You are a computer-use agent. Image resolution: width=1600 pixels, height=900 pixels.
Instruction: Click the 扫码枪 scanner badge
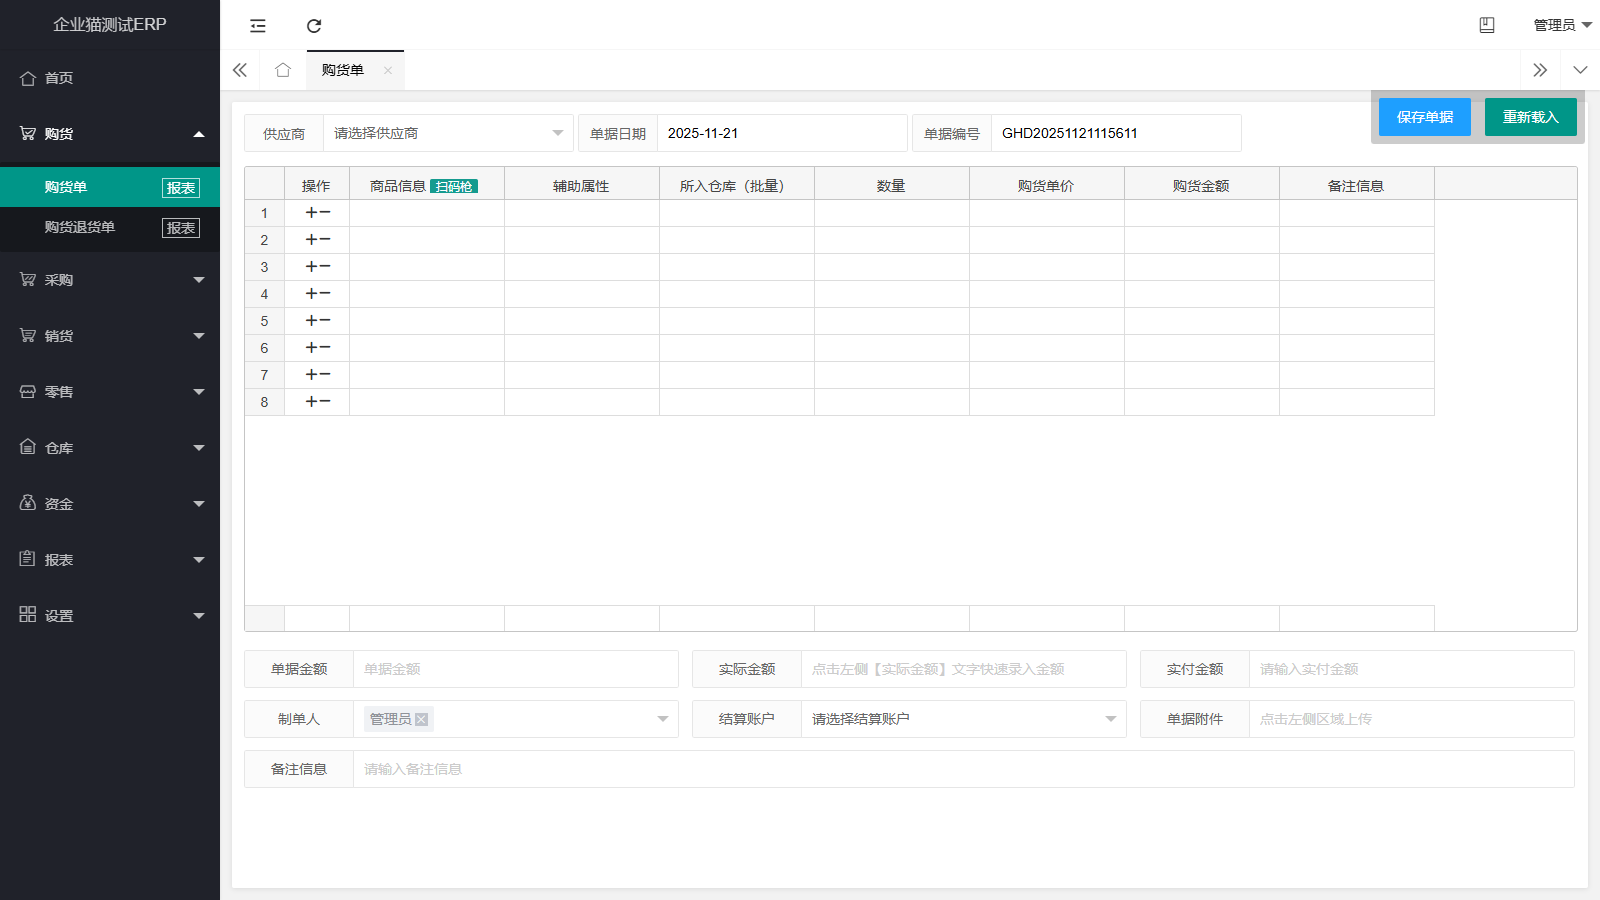coord(454,187)
